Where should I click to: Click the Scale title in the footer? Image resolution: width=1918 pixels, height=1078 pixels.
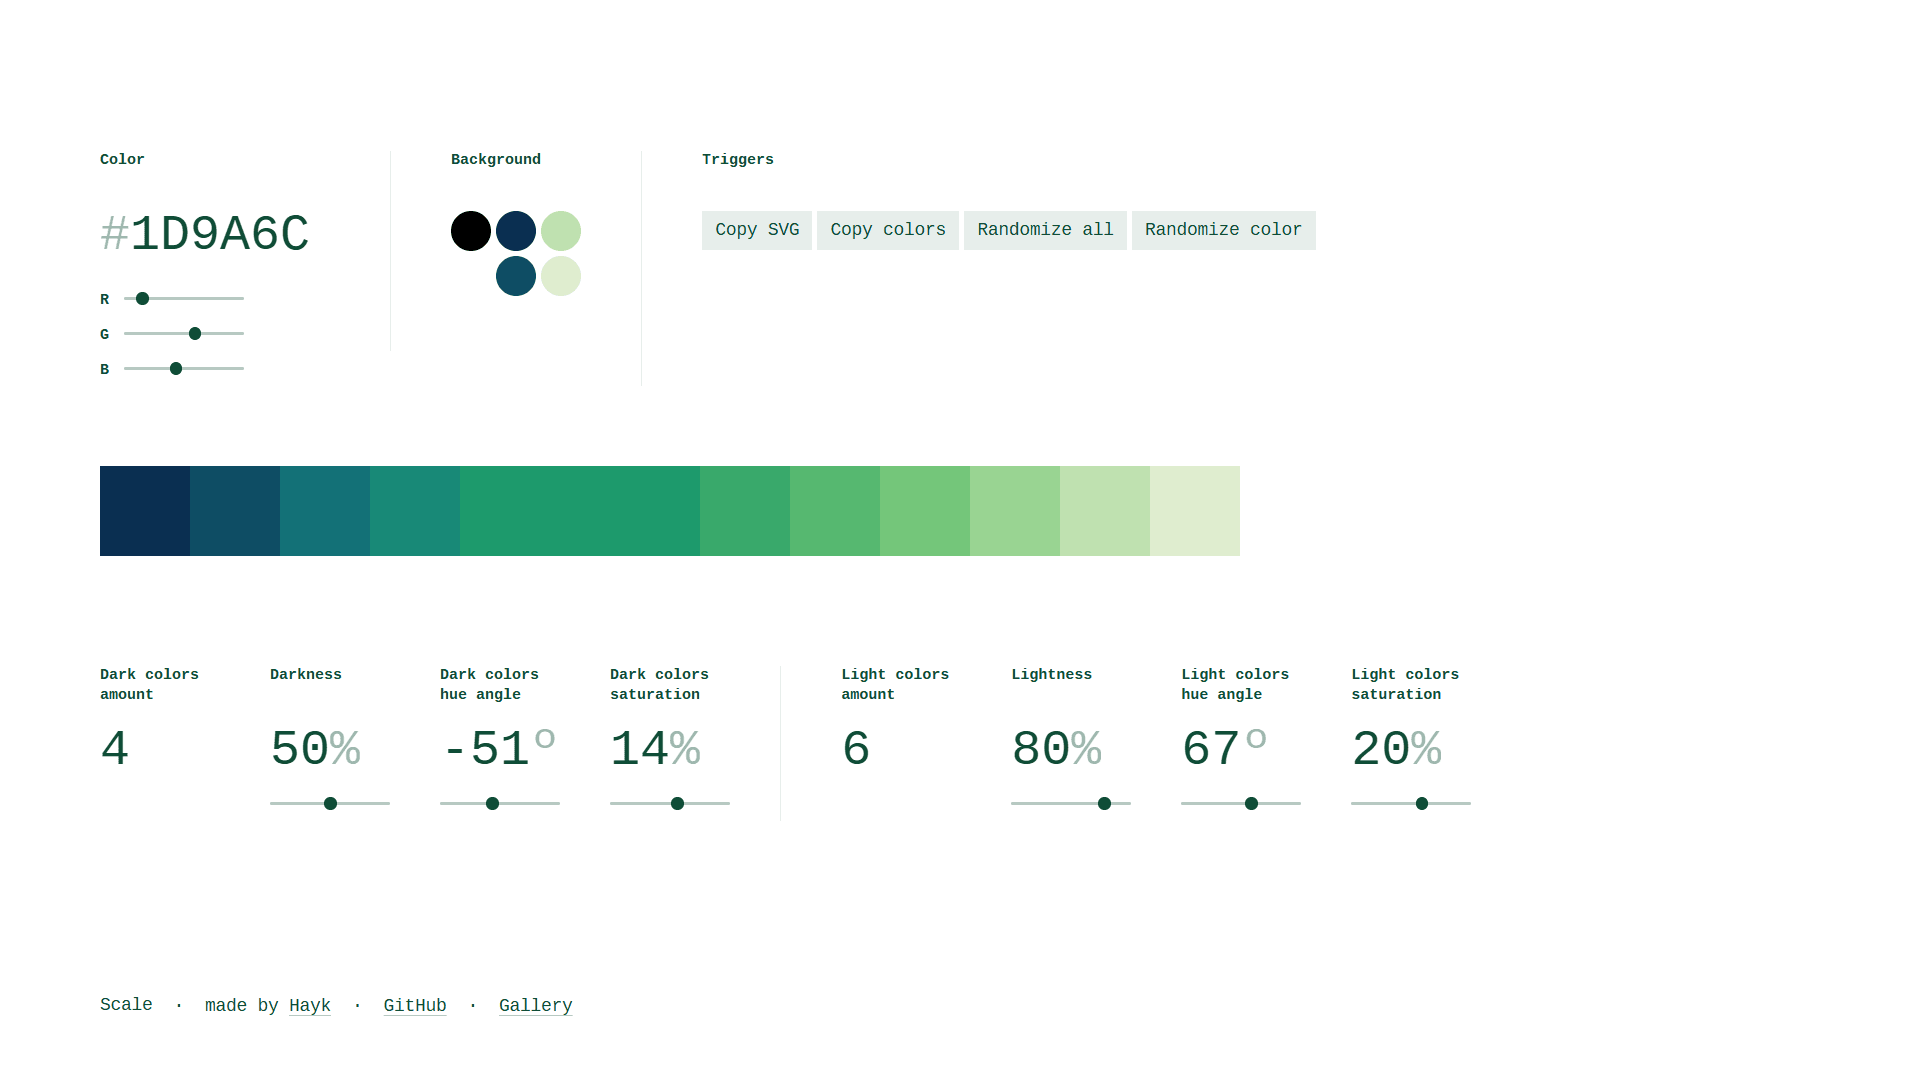(x=126, y=1004)
